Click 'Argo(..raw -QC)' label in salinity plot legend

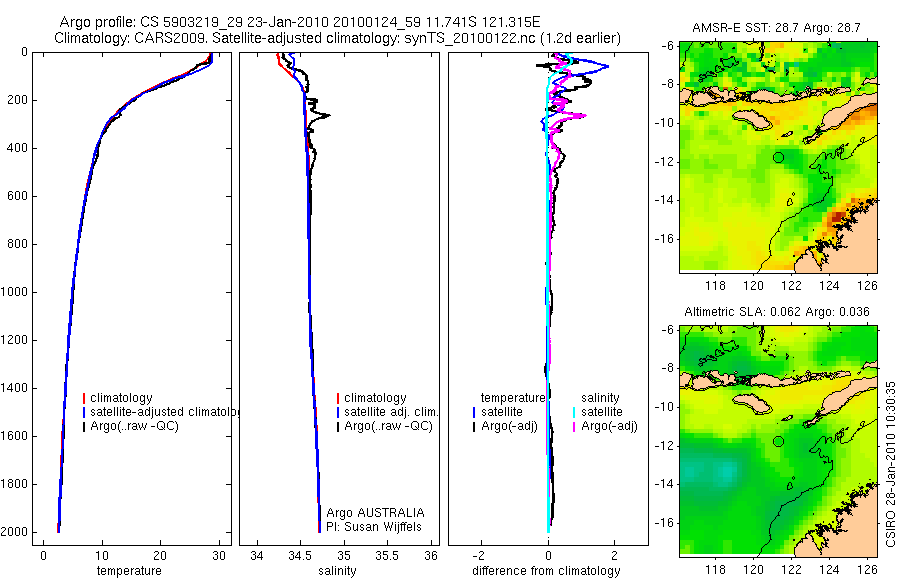pos(389,427)
